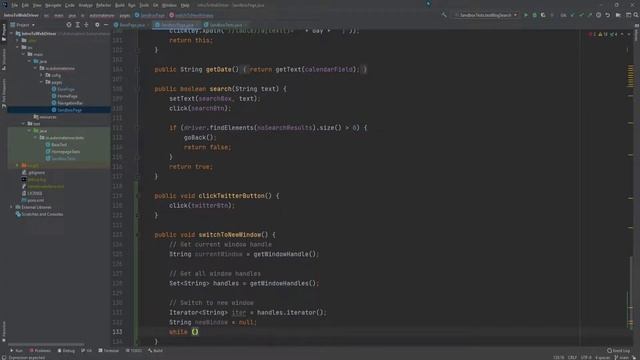The width and height of the screenshot is (640, 360).
Task: Click the green Run button in toolbar
Action: pyautogui.click(x=526, y=15)
